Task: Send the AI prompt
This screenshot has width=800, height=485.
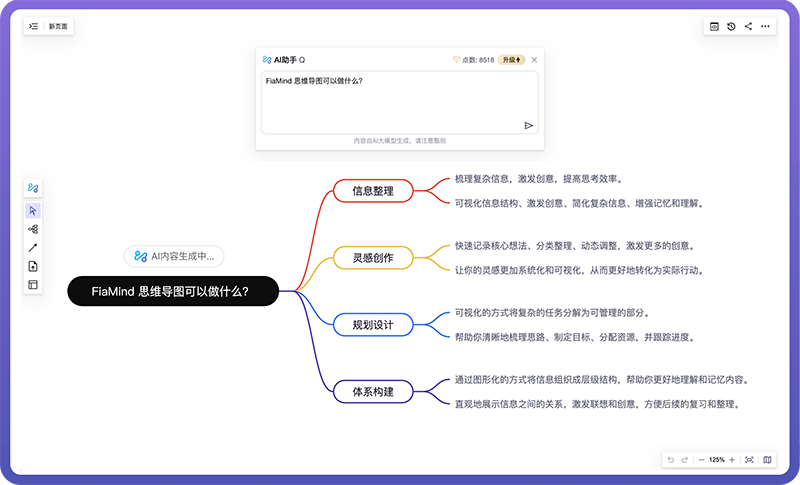Action: click(529, 125)
